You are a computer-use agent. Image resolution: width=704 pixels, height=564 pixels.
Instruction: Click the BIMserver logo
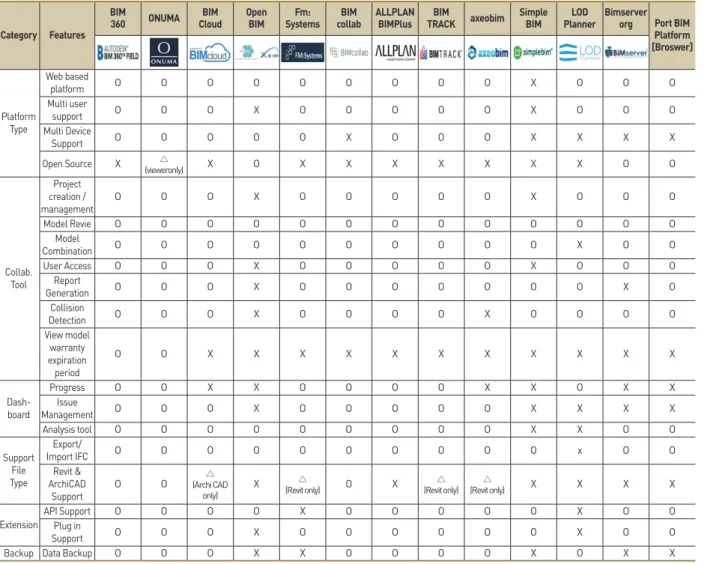click(x=626, y=53)
